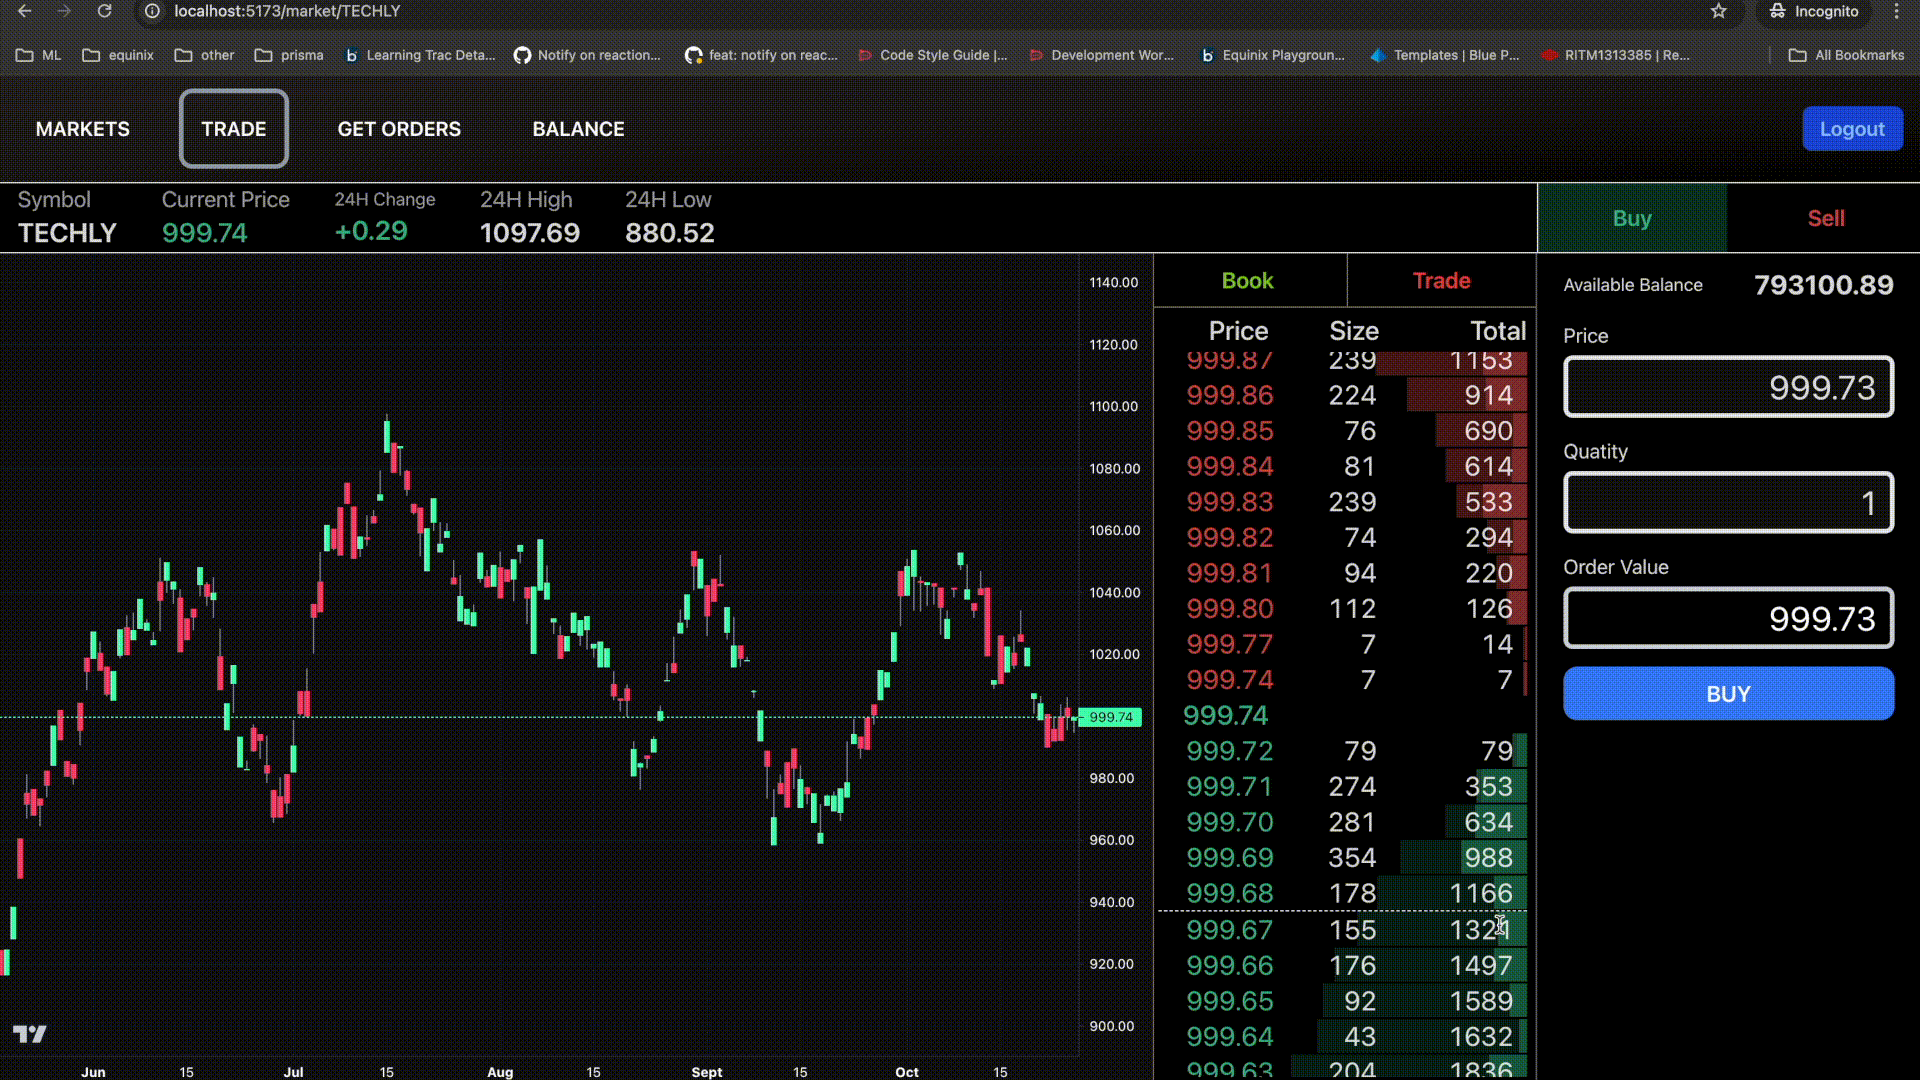Click the site info icon in the address bar
The image size is (1920, 1080).
[x=152, y=11]
